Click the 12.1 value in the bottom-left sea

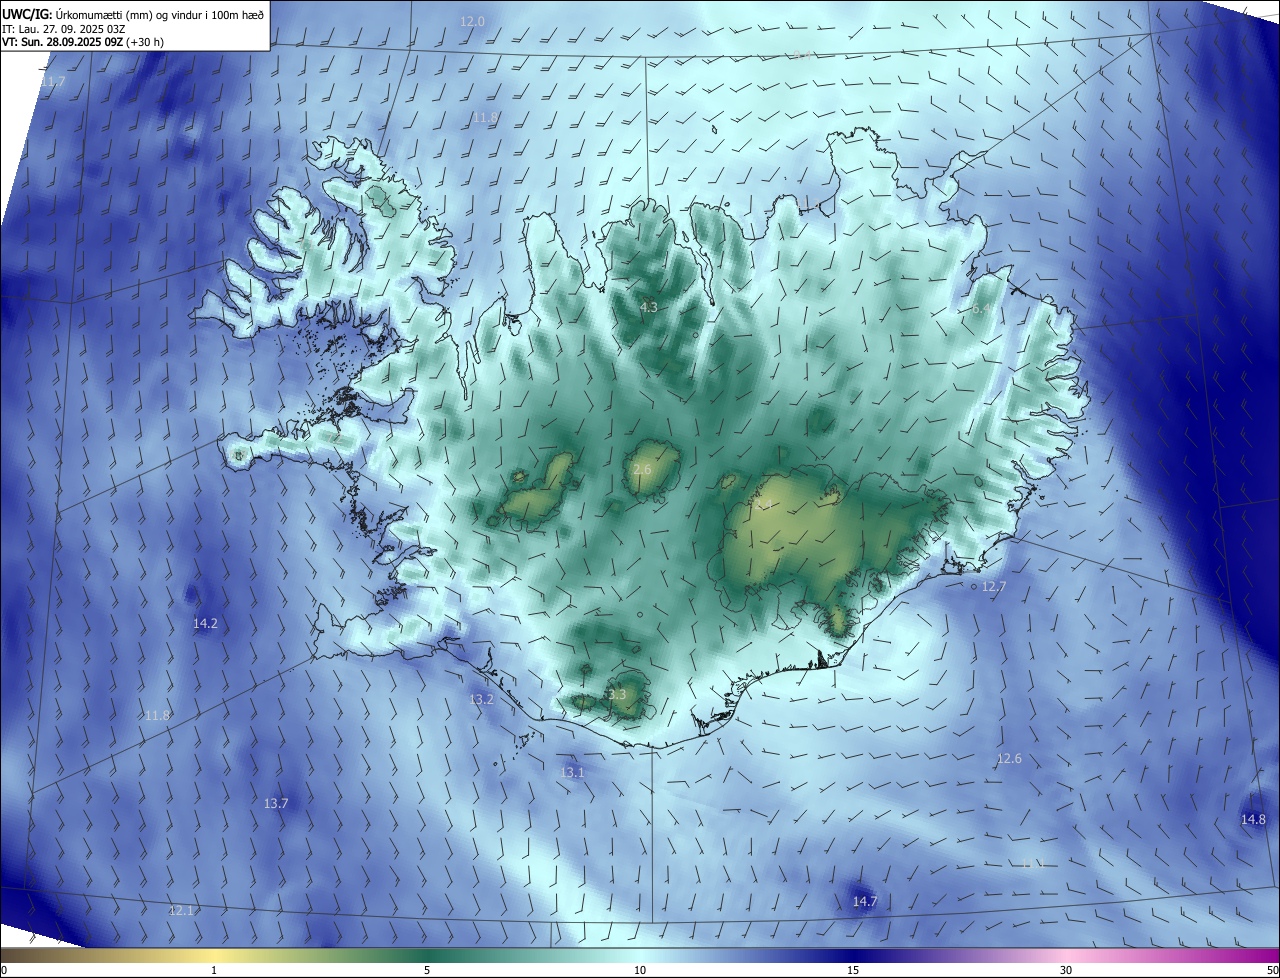pos(181,910)
